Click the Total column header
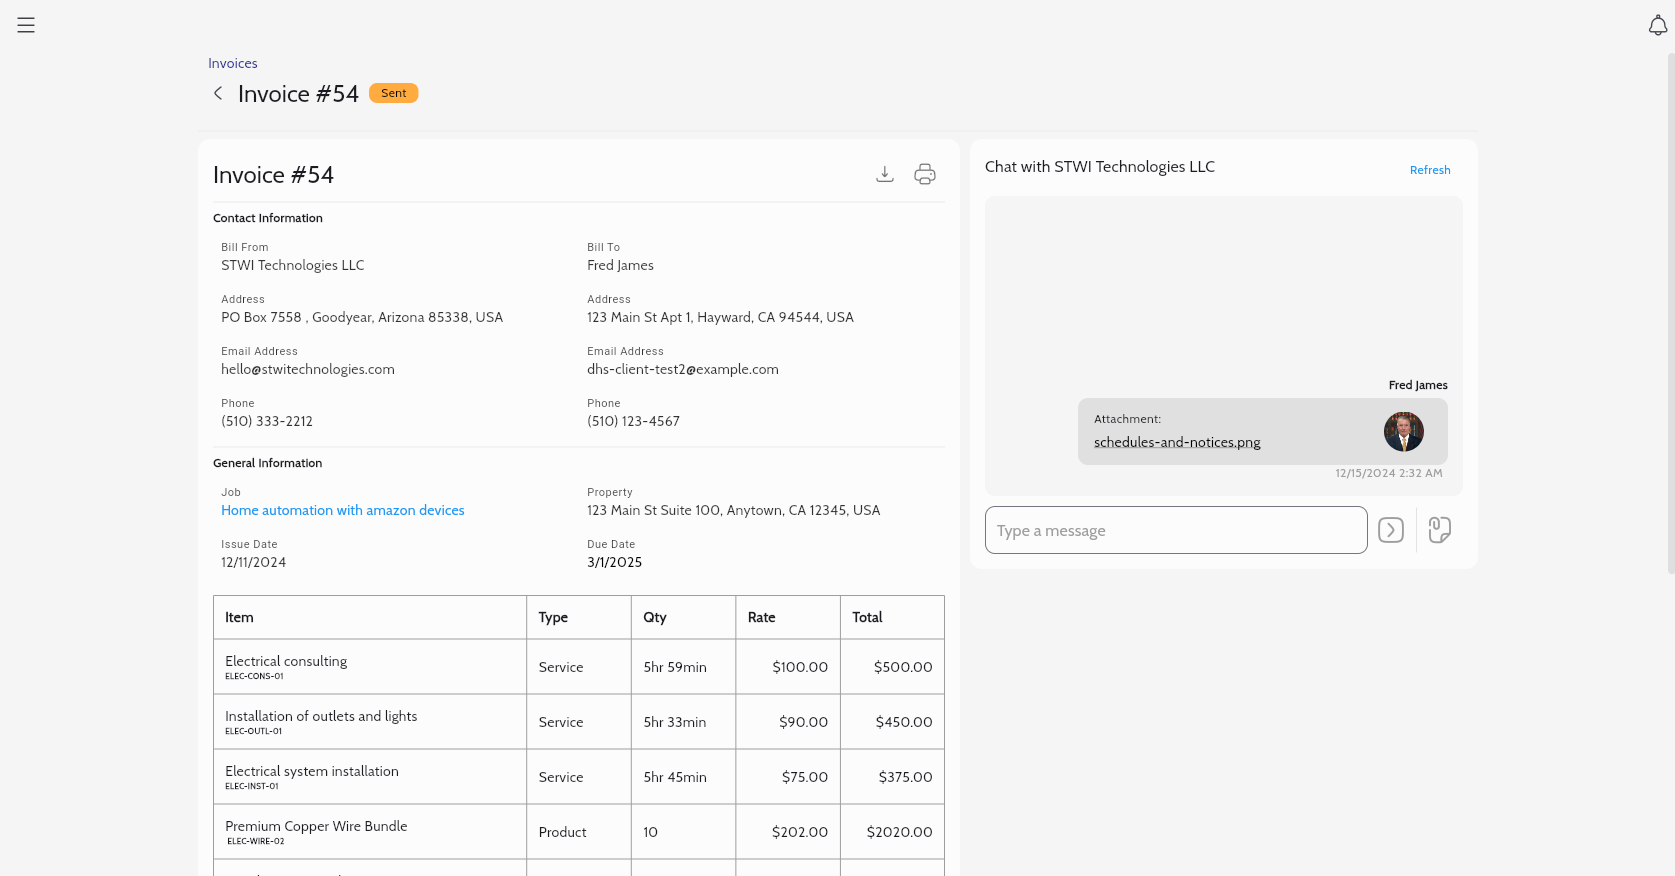Screen dimensions: 1675x876 pyautogui.click(x=867, y=617)
